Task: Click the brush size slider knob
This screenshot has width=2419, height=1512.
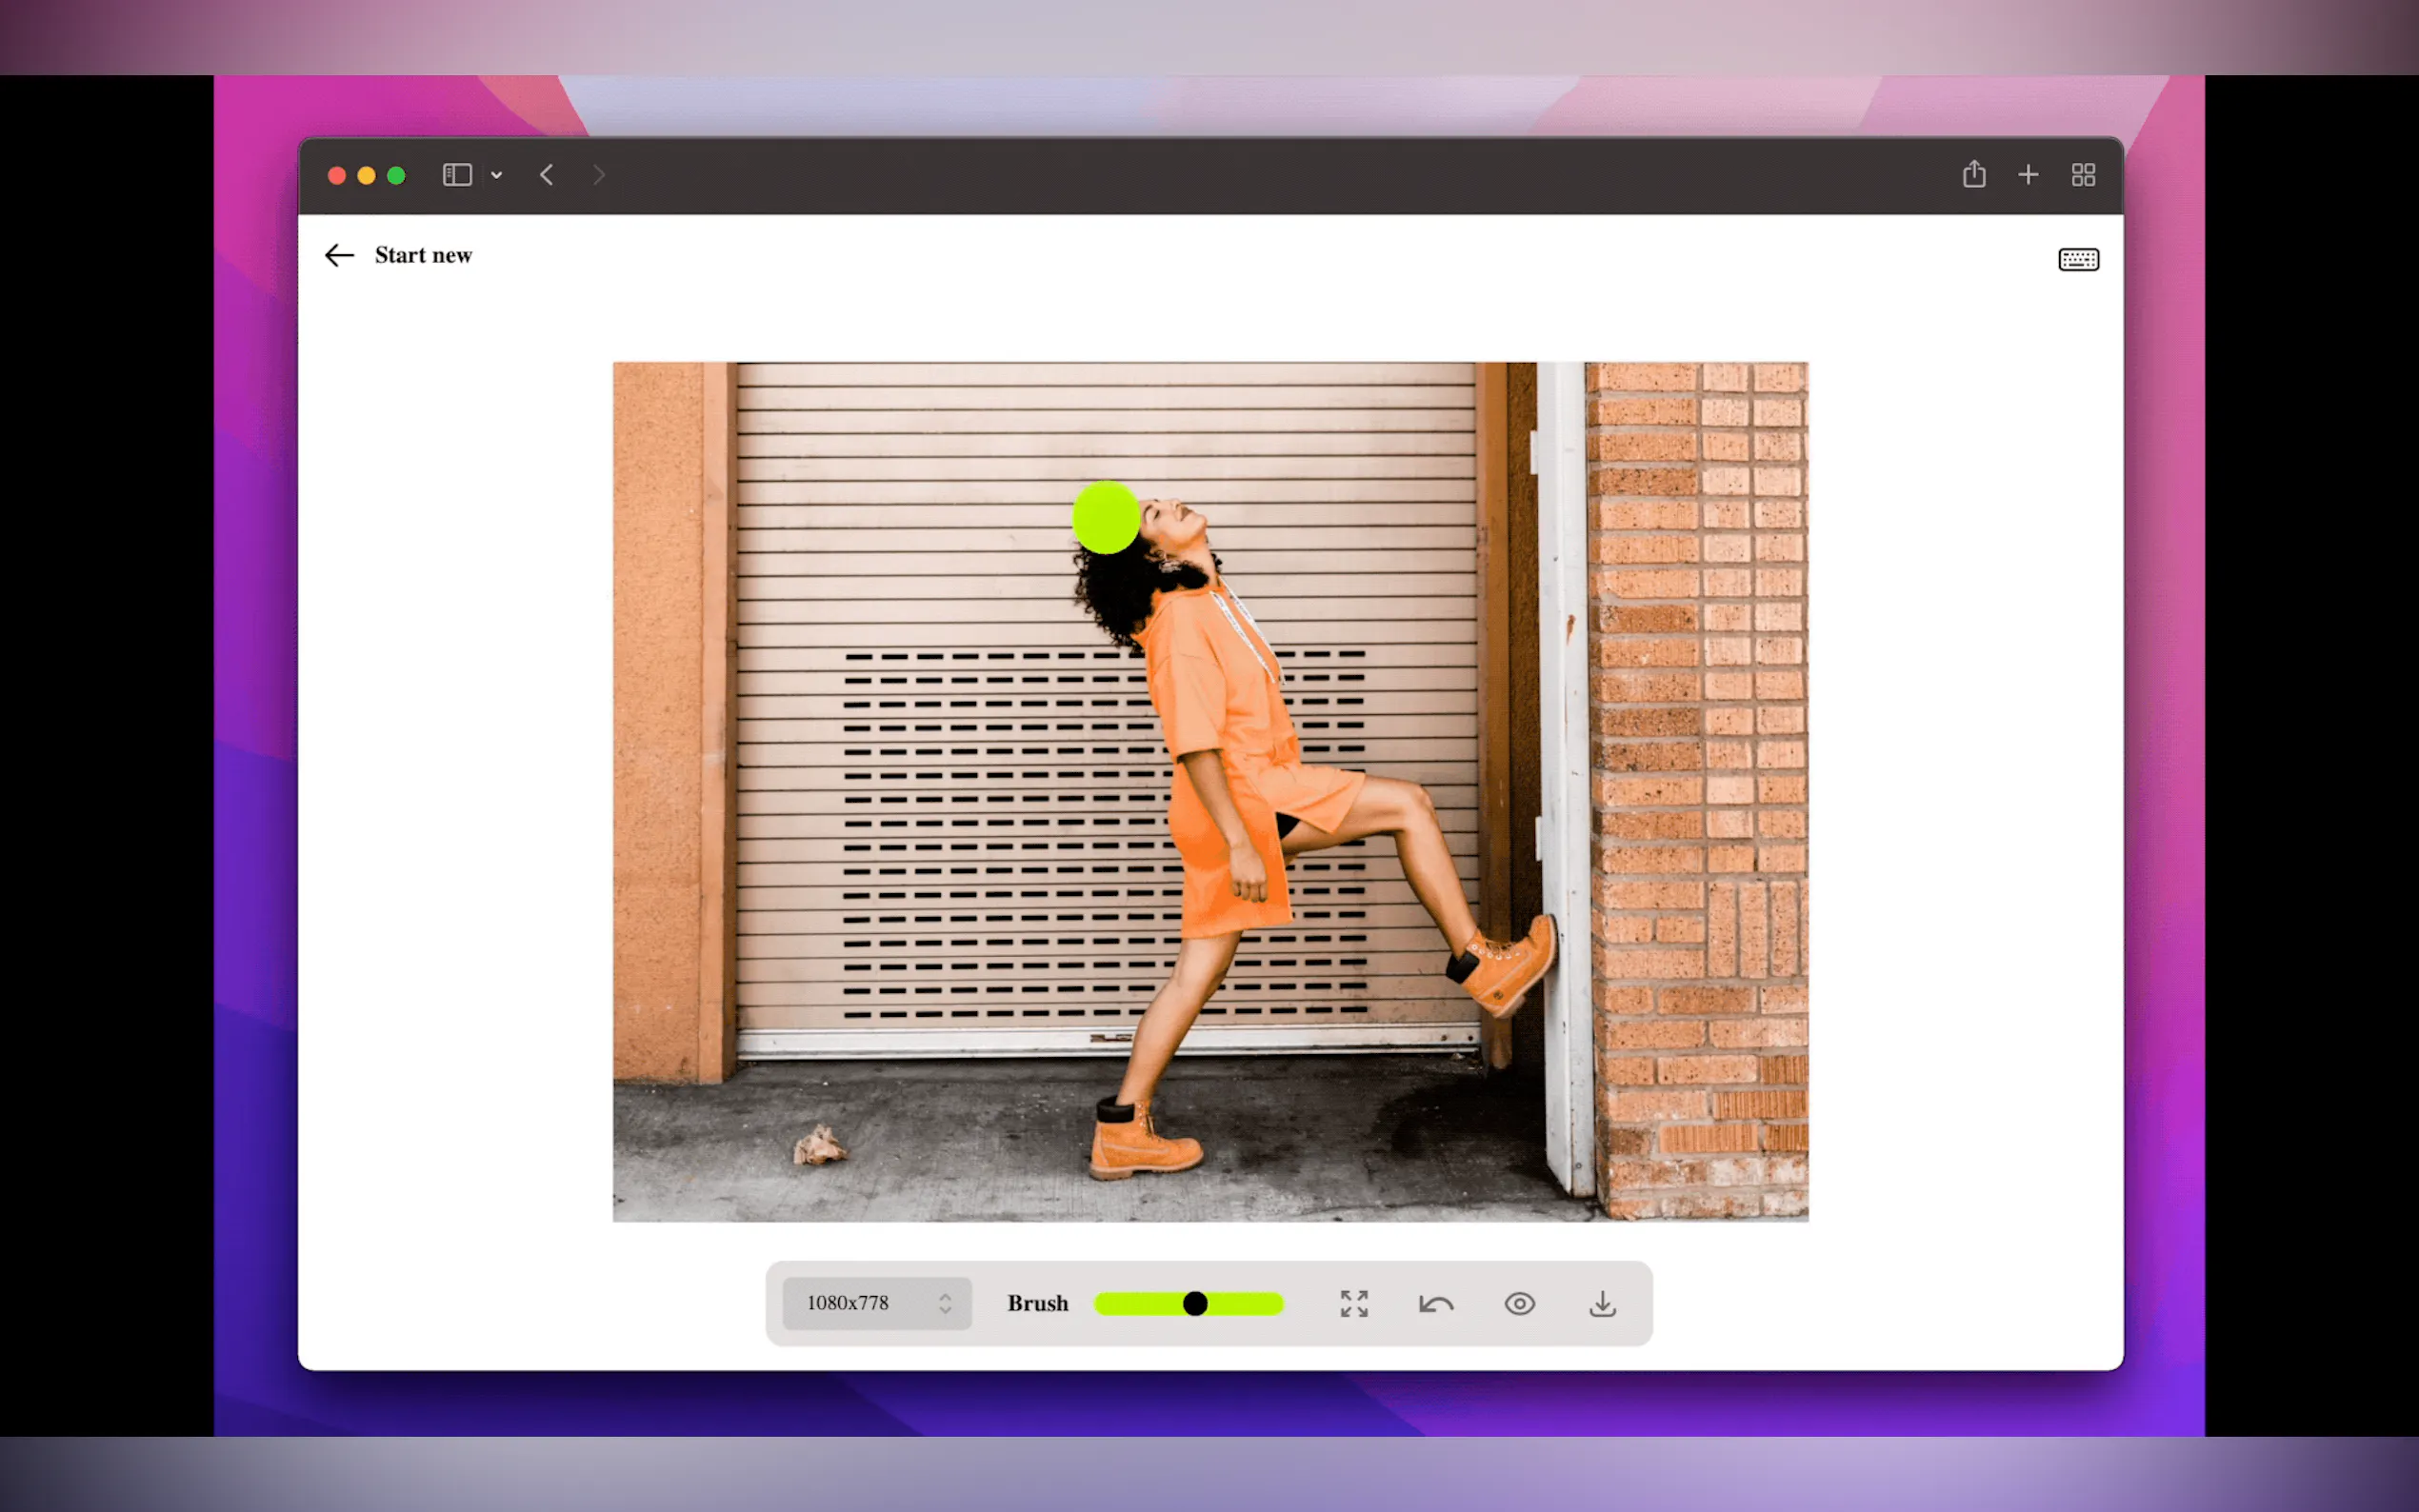Action: click(x=1194, y=1303)
